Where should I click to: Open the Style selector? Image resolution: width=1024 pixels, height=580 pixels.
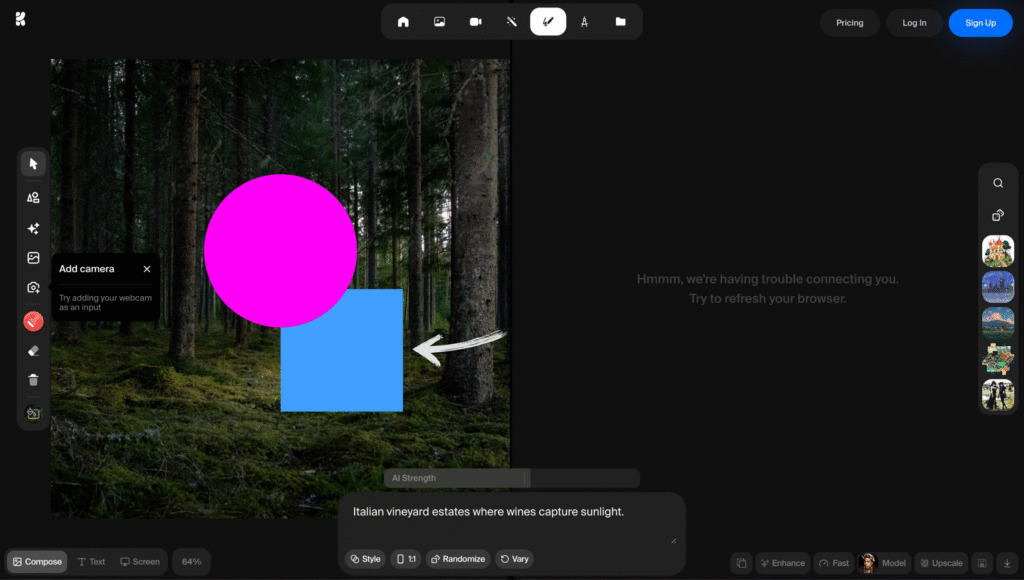tap(364, 558)
